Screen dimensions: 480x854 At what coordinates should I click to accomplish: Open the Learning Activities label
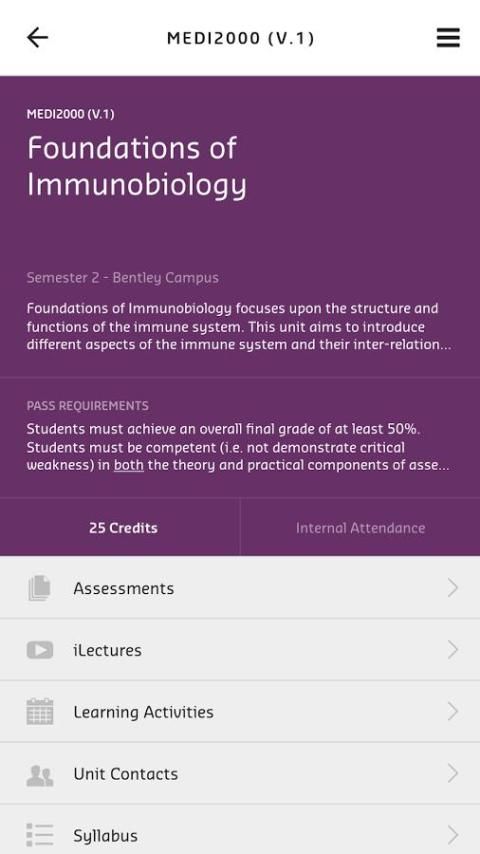click(143, 712)
